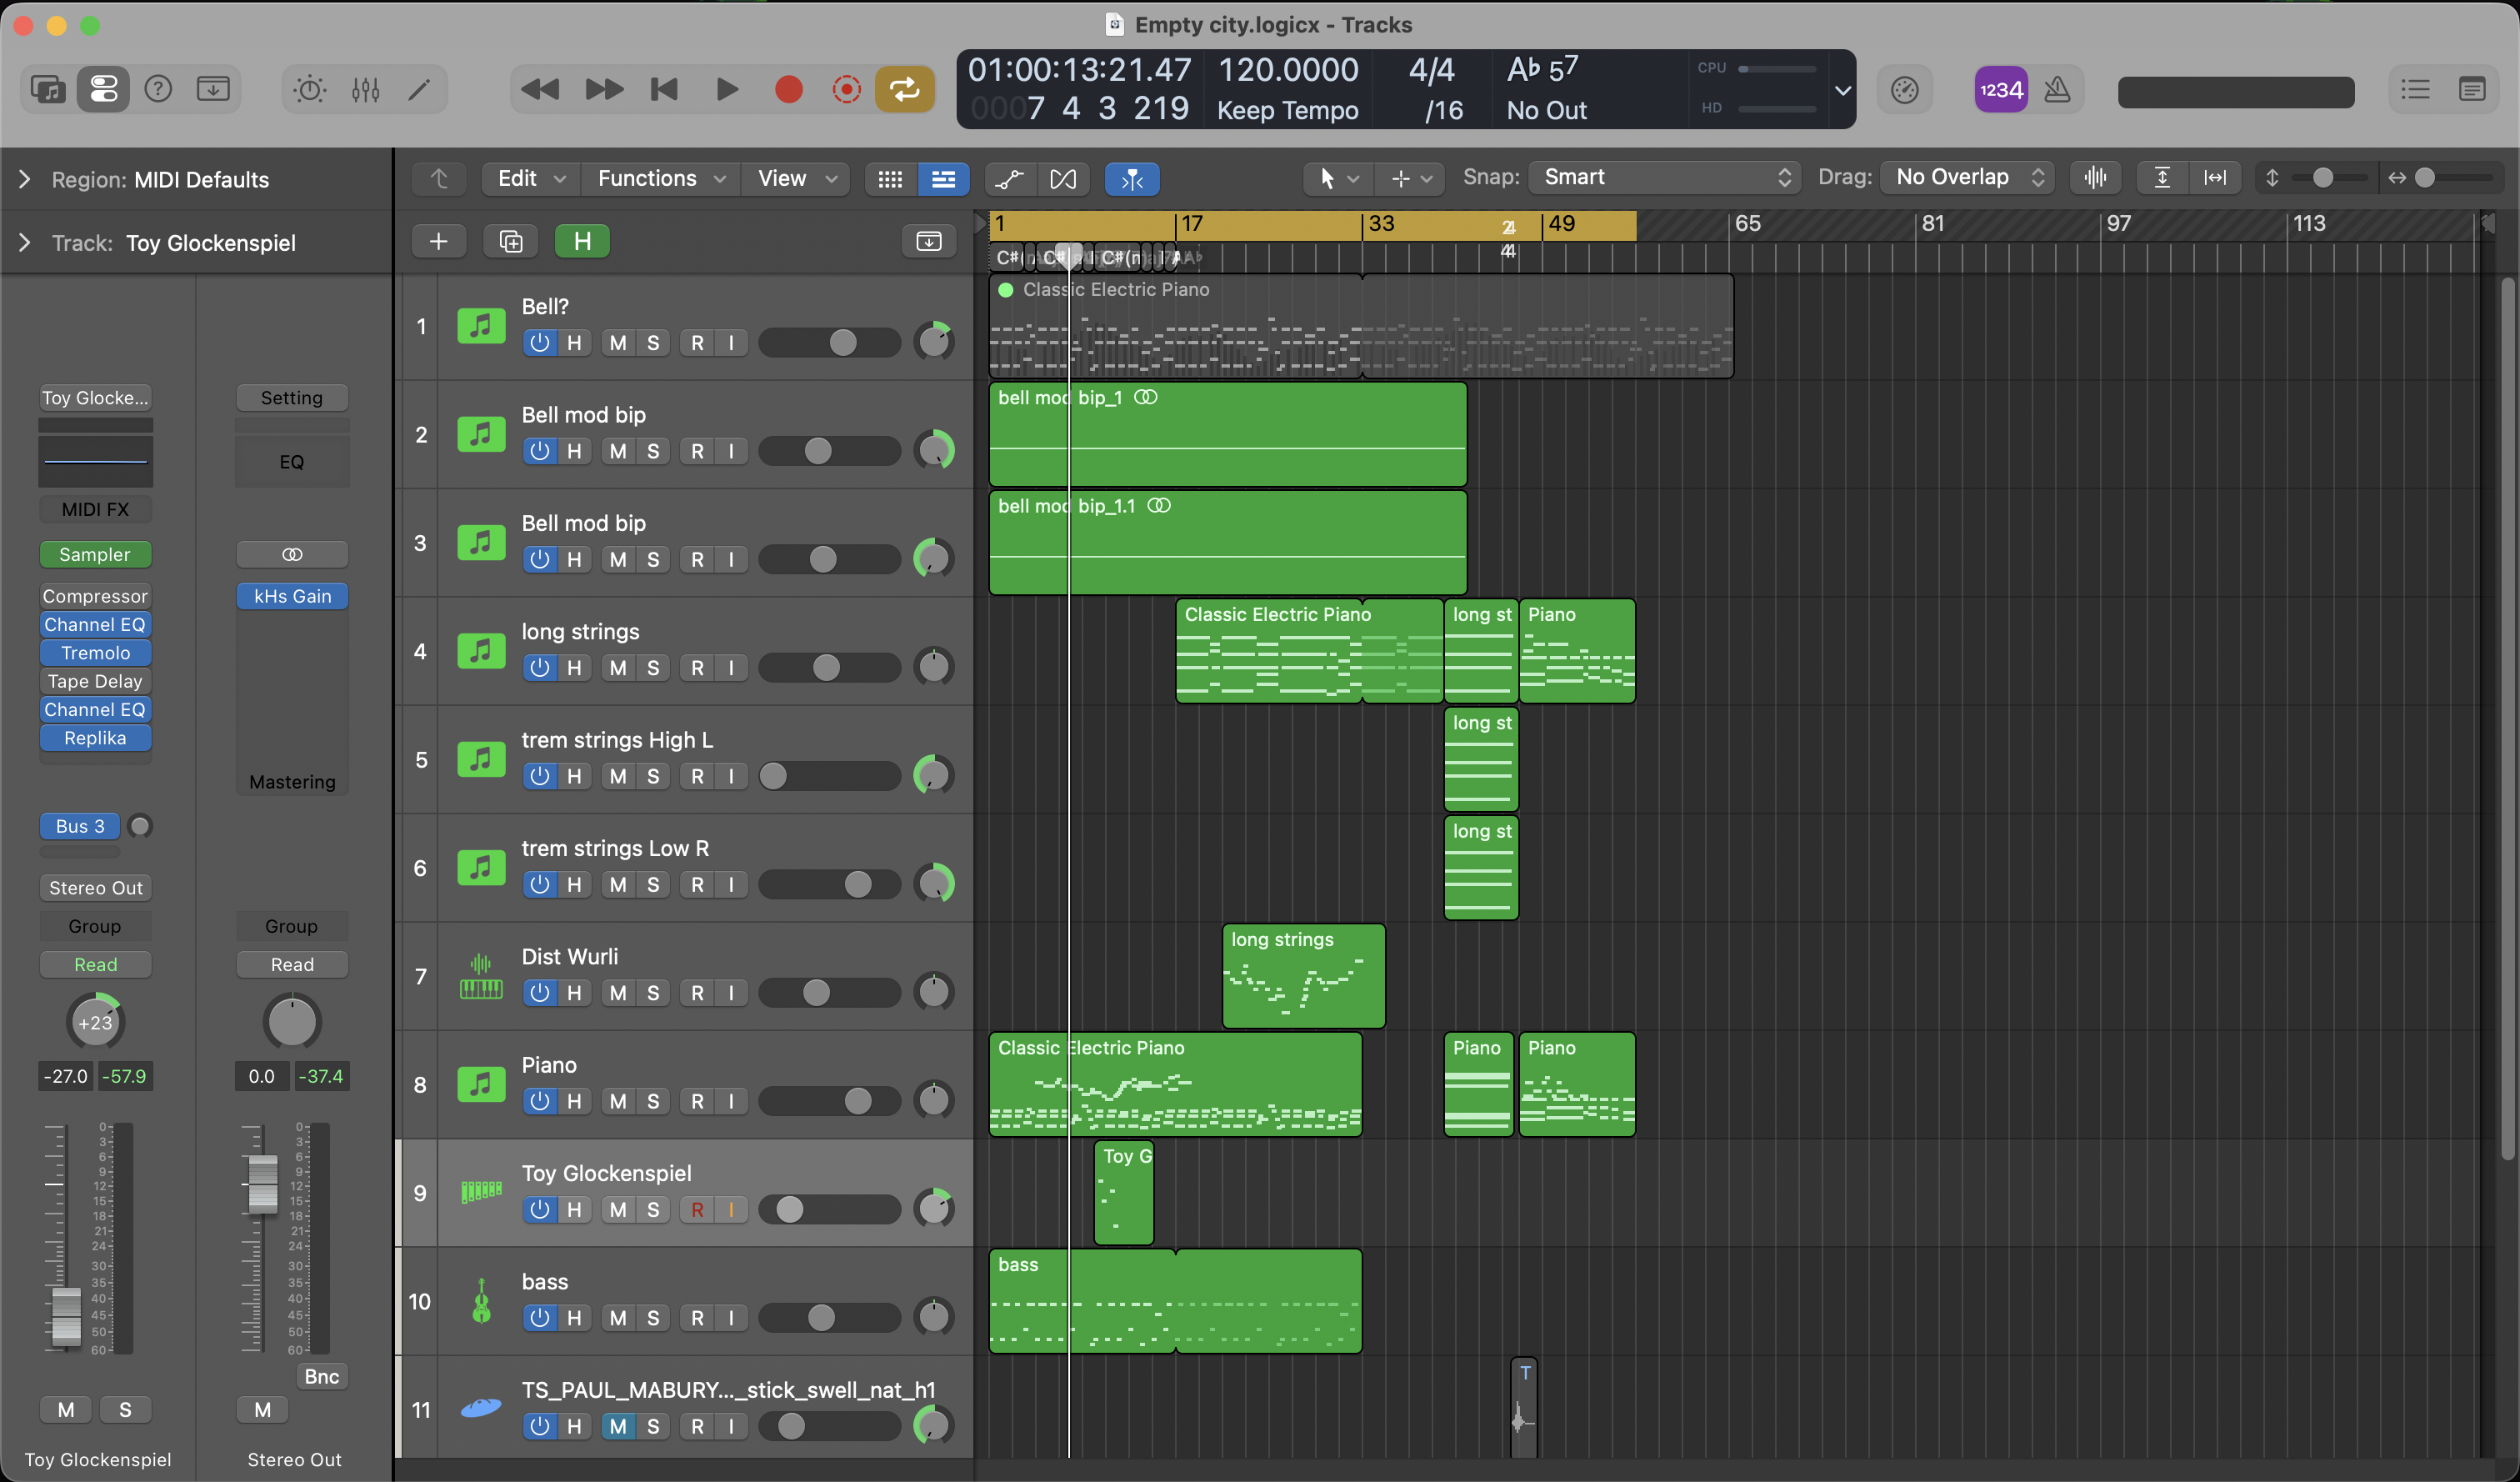Toggle the Metronome click
2520x1482 pixels.
tap(2057, 90)
